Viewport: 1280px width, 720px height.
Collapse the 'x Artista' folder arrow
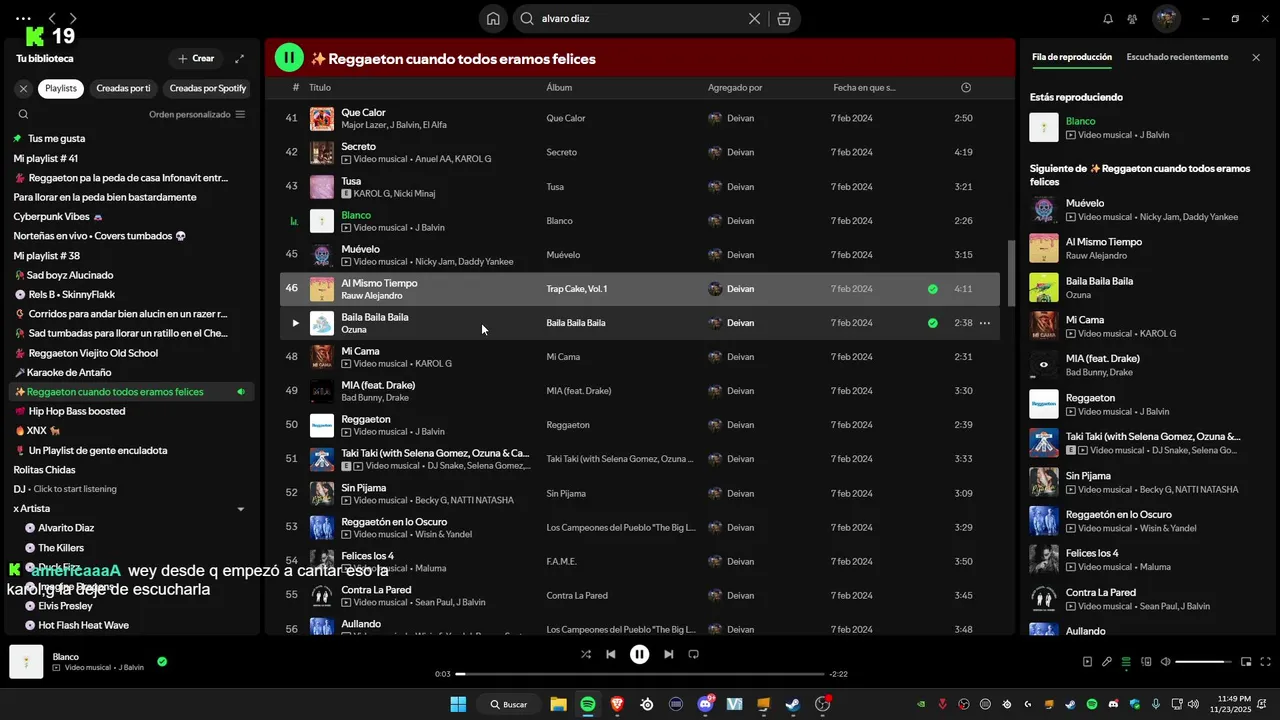(x=240, y=509)
